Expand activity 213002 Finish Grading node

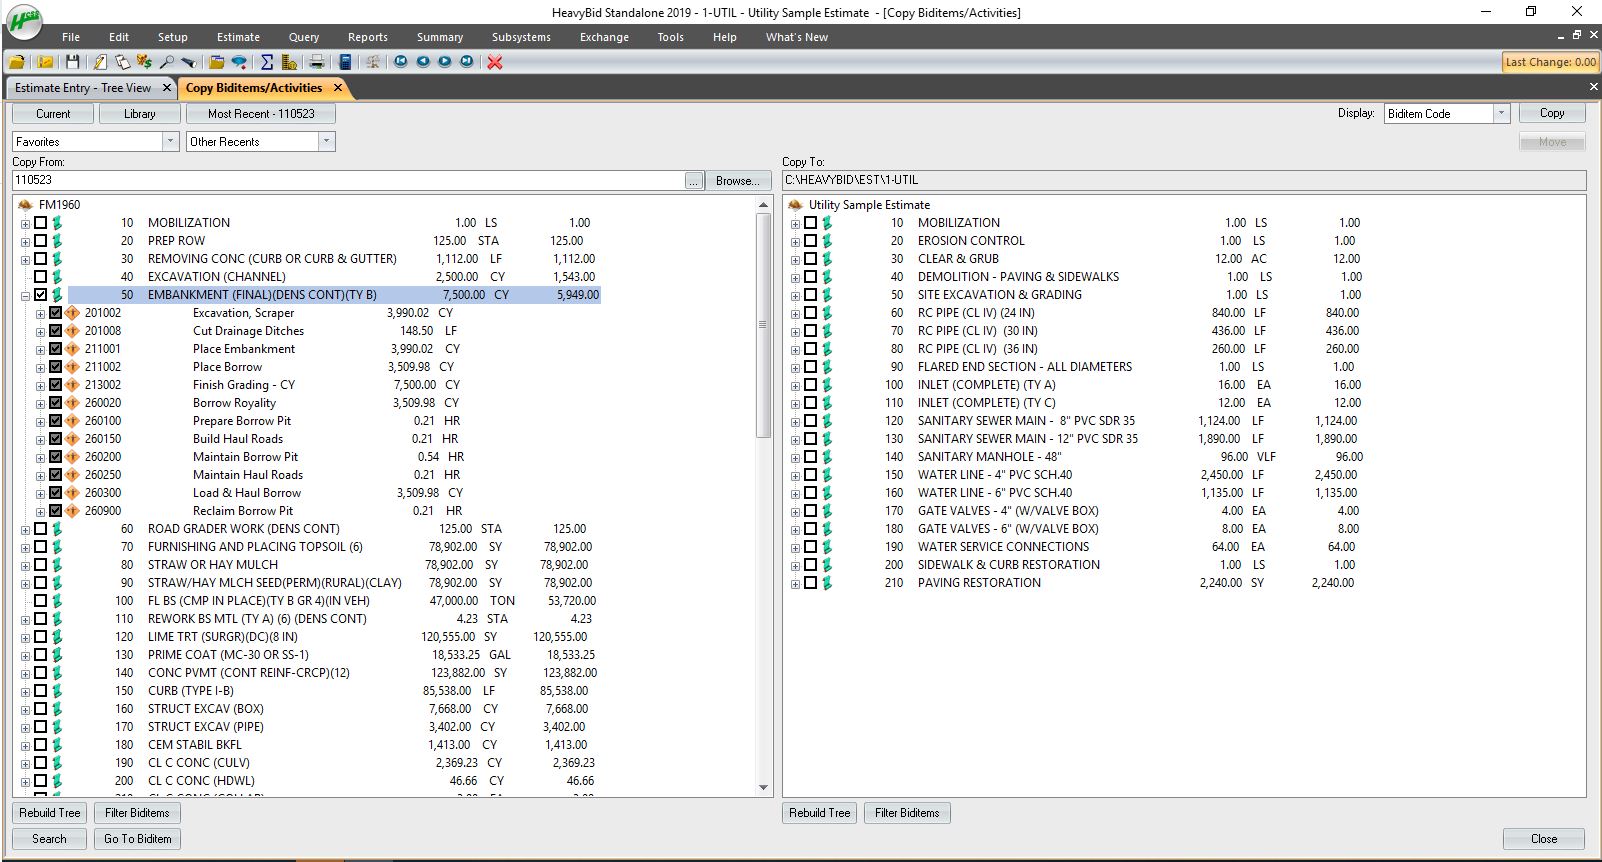(x=40, y=386)
